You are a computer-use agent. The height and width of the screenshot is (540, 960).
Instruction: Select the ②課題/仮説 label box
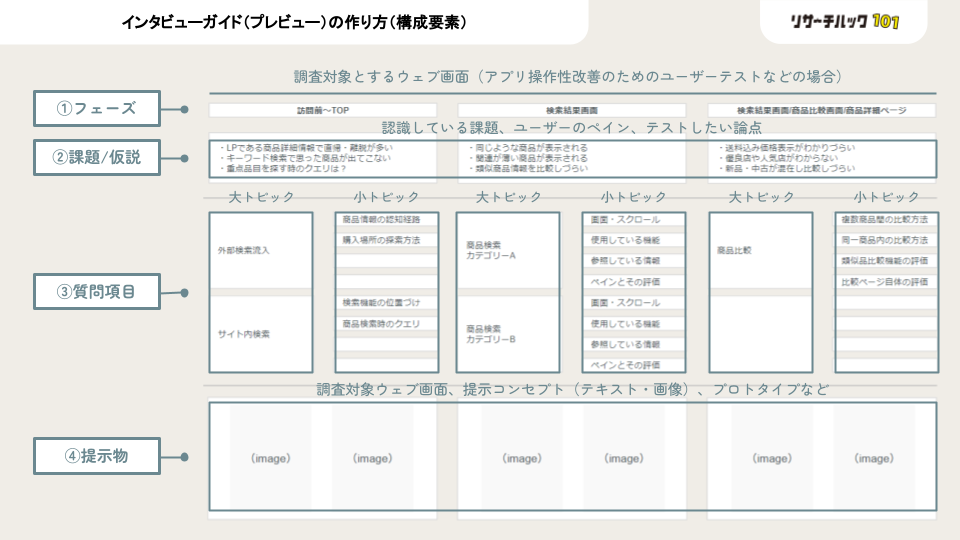(x=97, y=157)
